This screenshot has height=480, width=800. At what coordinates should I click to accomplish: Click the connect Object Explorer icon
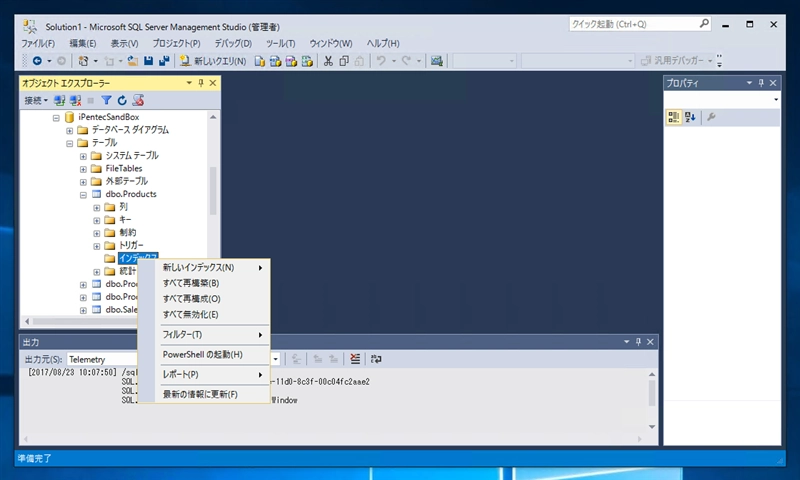(x=60, y=100)
